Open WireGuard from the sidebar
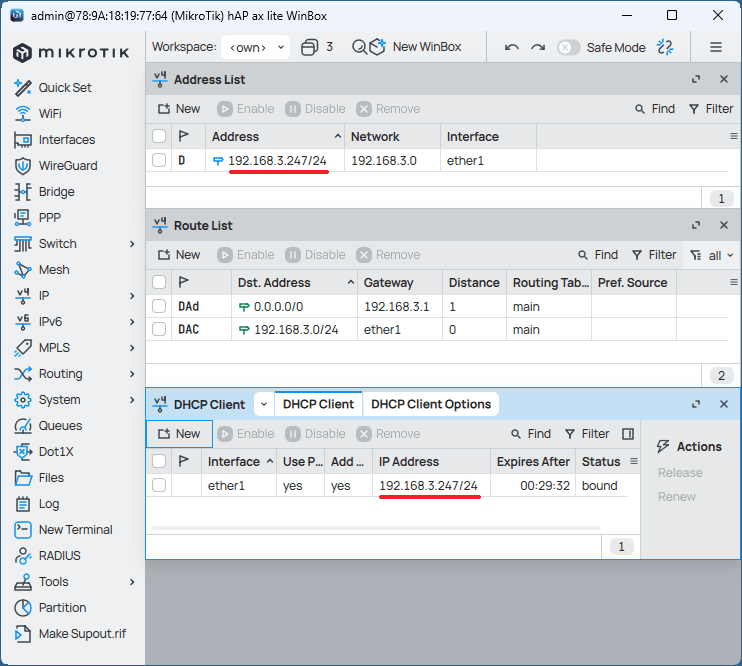 67,166
